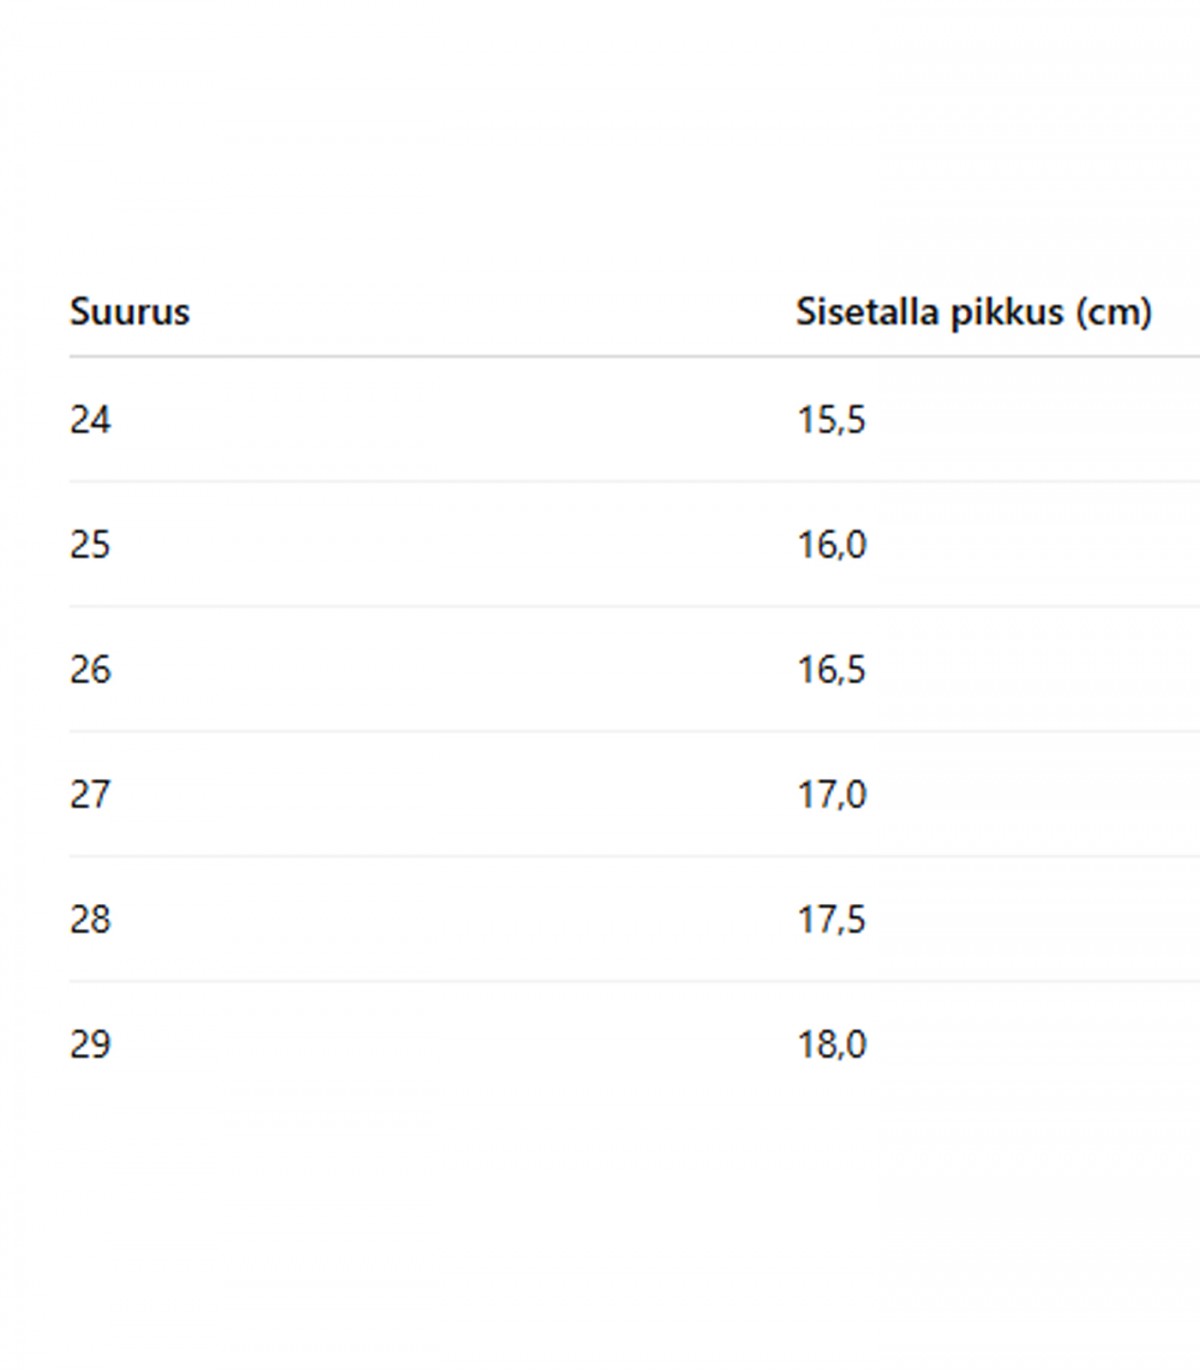Click the 17,5 insole length value

click(x=831, y=920)
